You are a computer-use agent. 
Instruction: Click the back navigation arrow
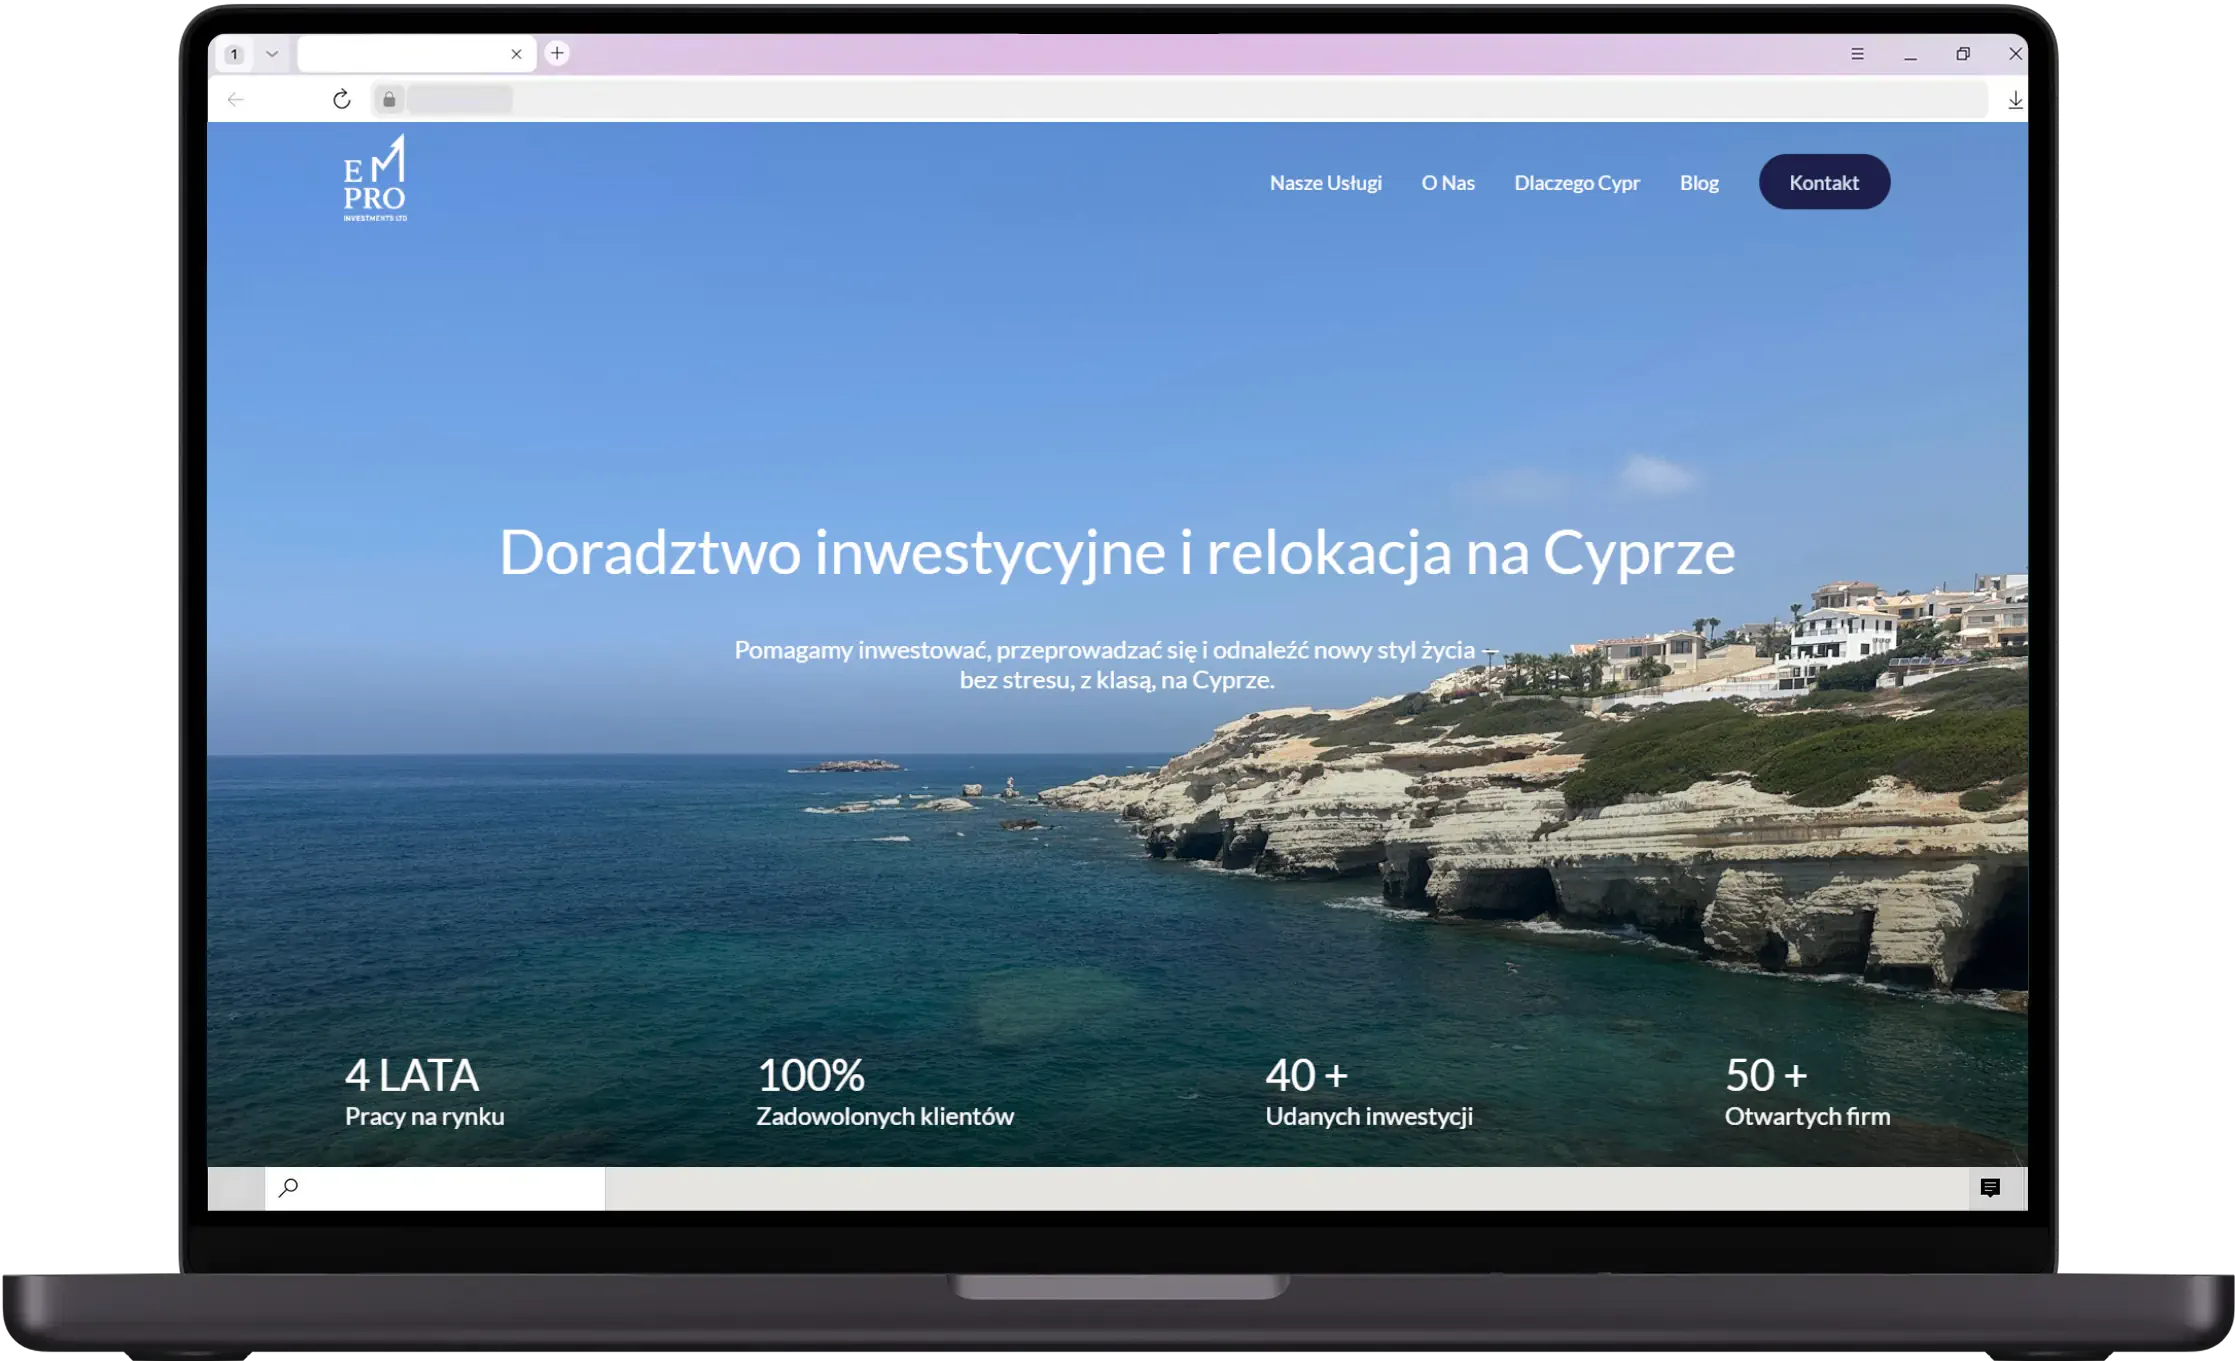coord(236,99)
